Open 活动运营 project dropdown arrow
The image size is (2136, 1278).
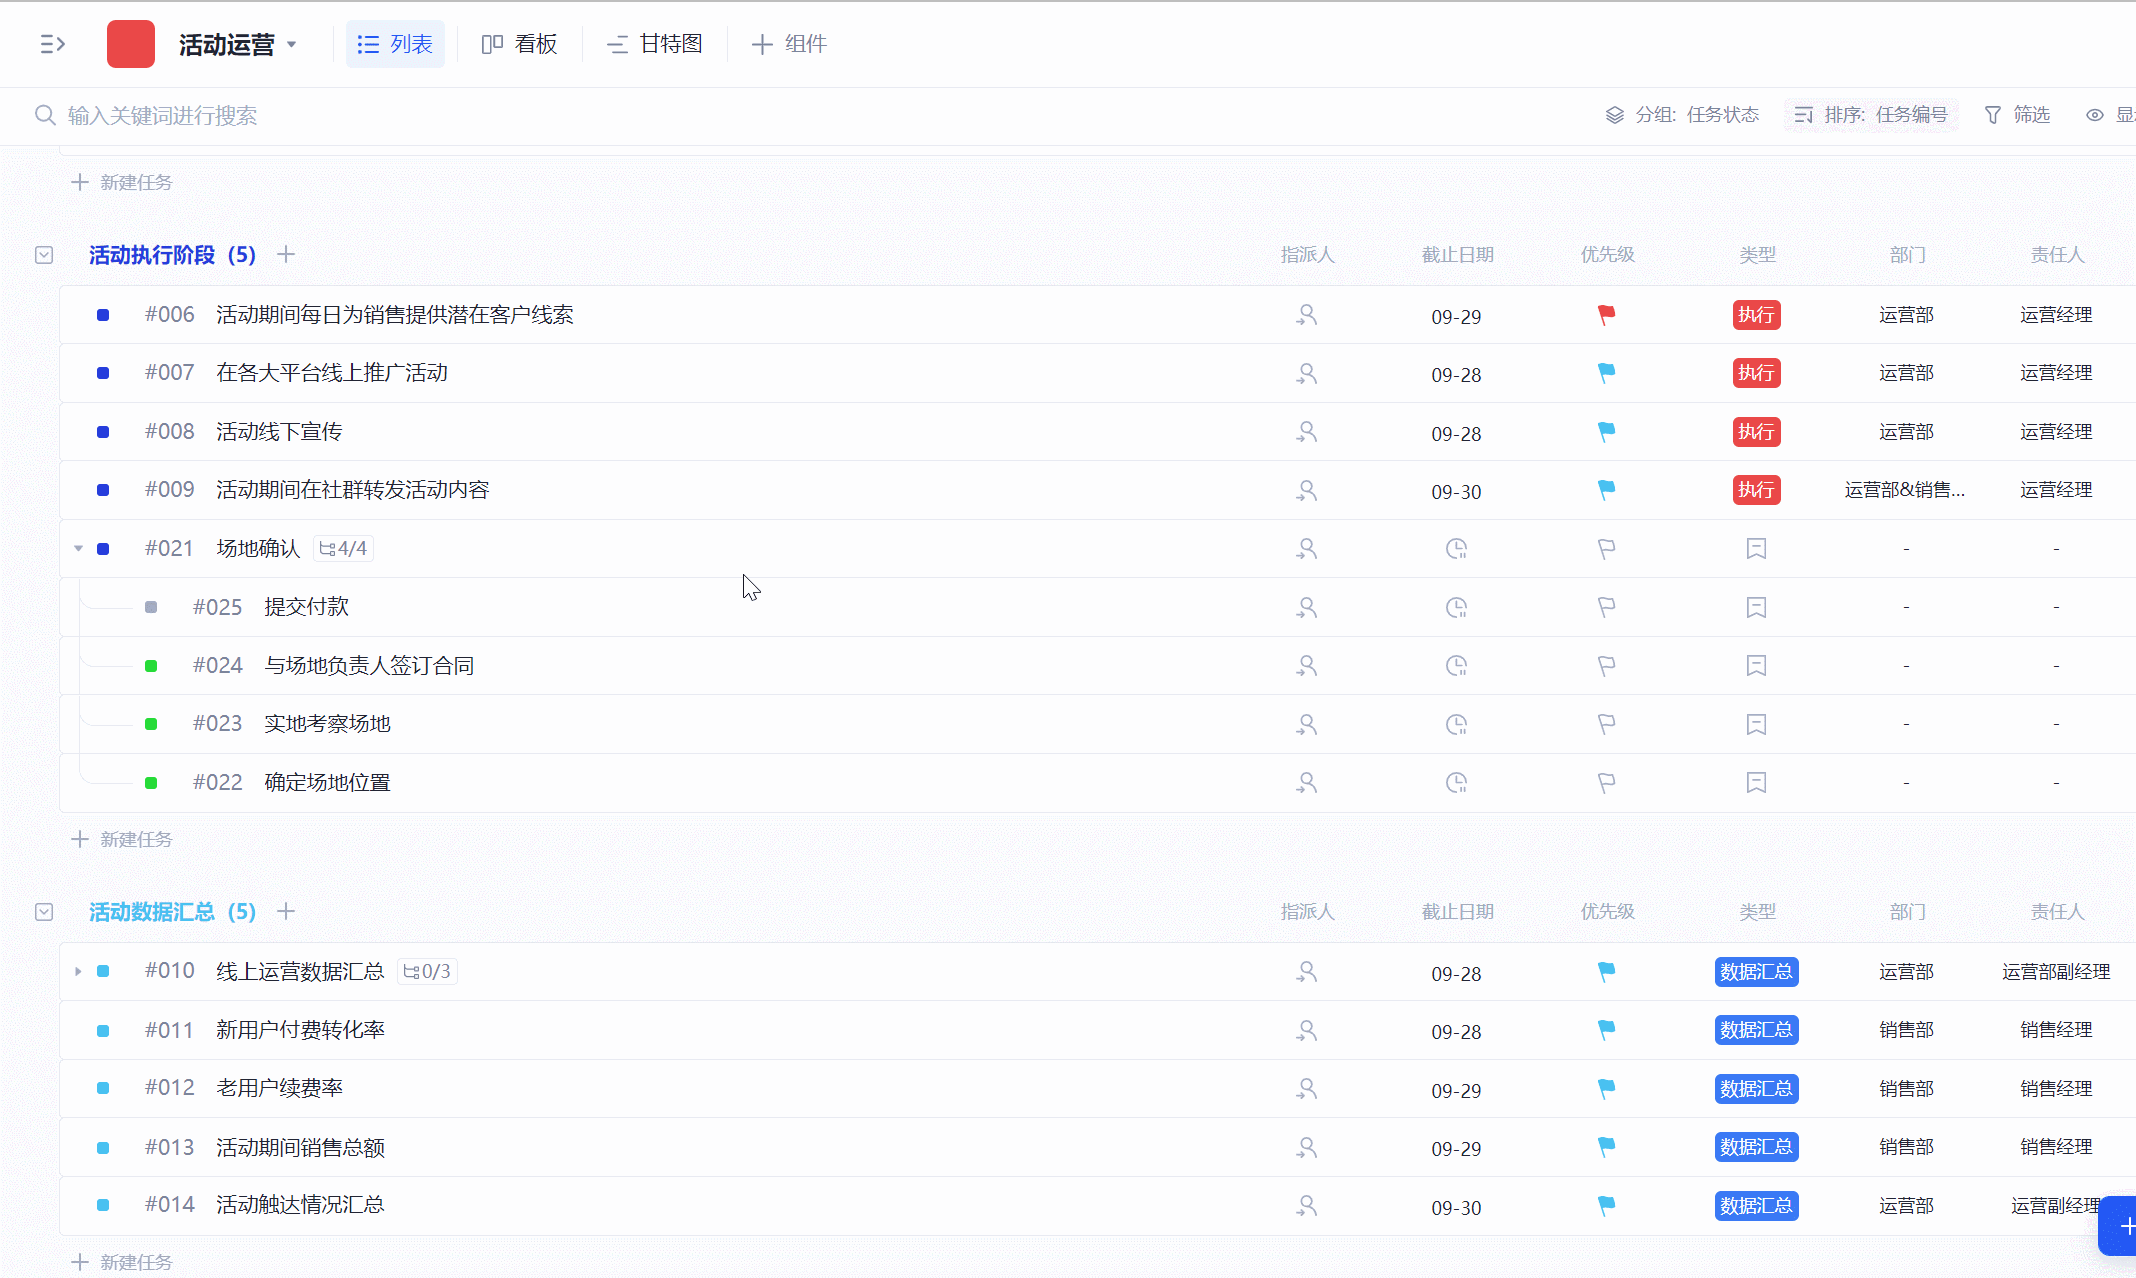292,44
